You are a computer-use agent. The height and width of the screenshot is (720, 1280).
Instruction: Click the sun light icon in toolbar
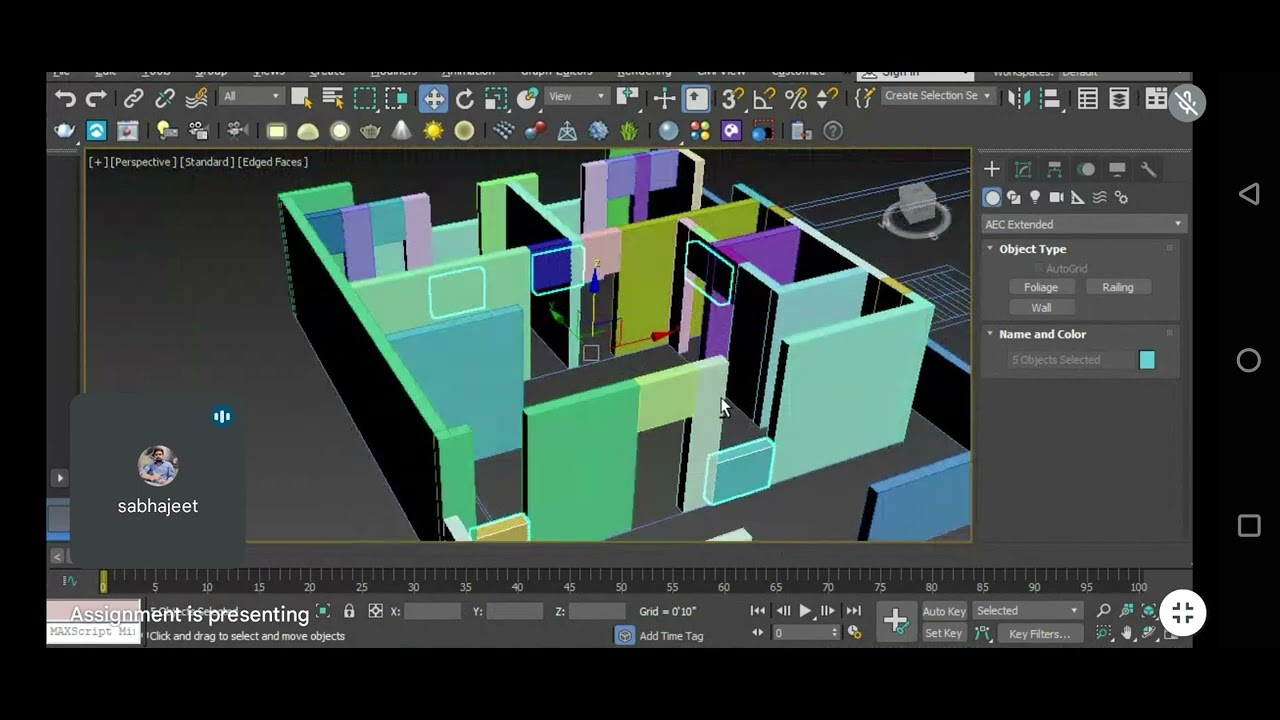(x=433, y=131)
